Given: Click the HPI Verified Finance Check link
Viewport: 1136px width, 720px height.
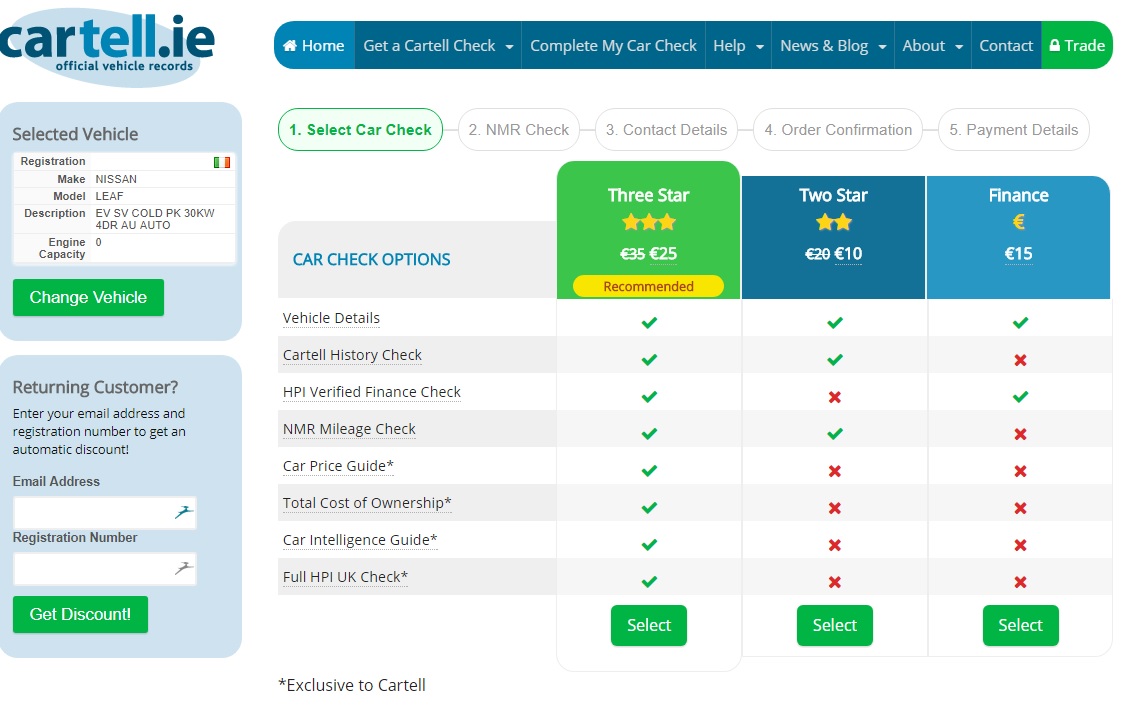Looking at the screenshot, I should (x=372, y=392).
